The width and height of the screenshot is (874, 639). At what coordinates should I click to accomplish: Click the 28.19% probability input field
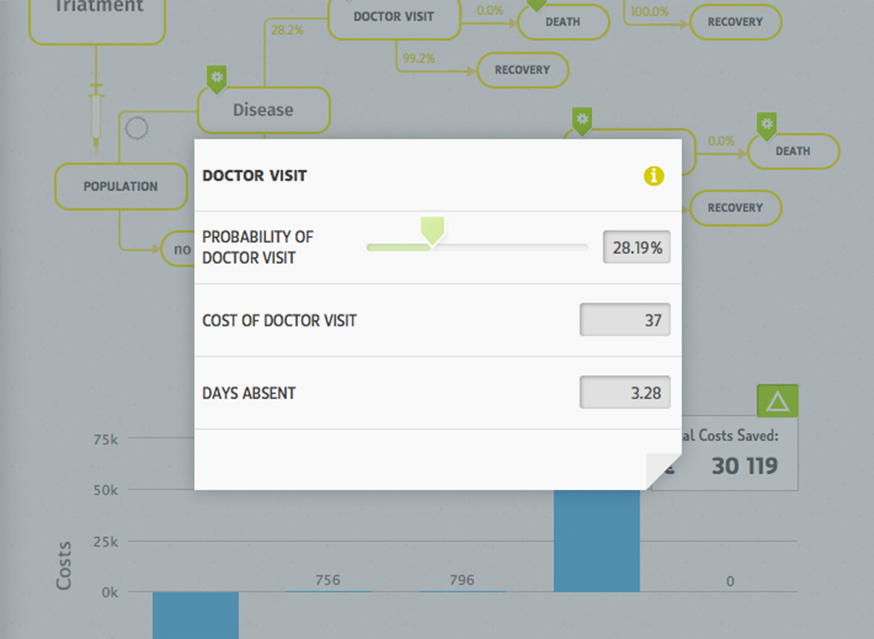click(637, 247)
